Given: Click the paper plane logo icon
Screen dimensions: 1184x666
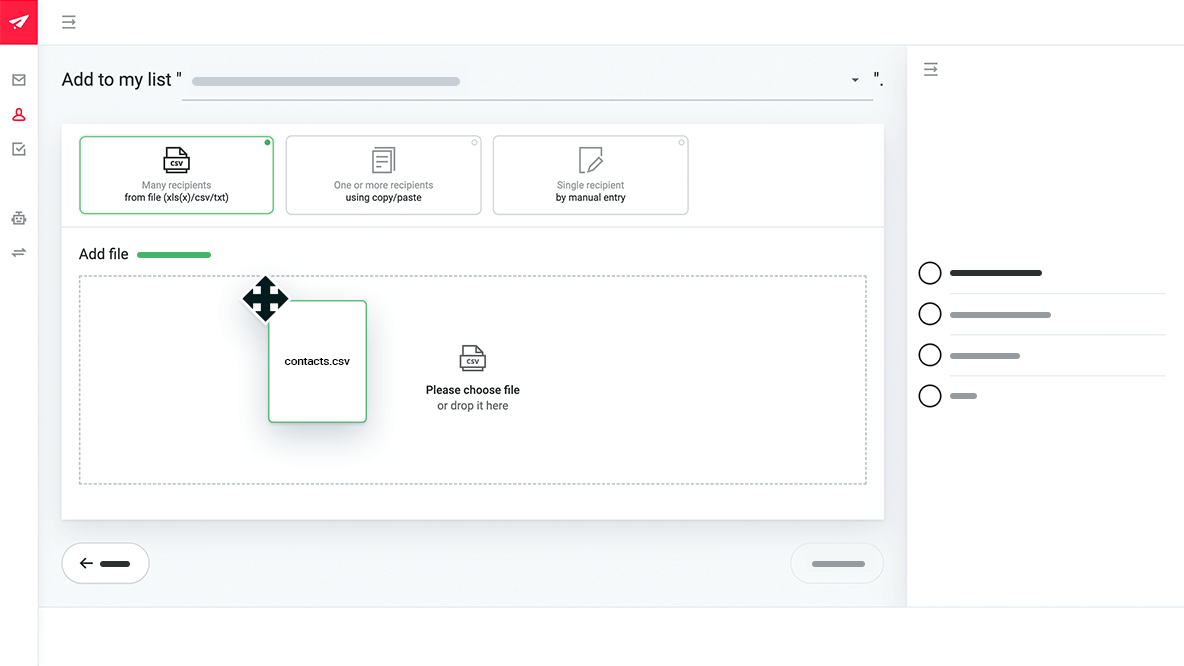Looking at the screenshot, I should [x=18, y=22].
